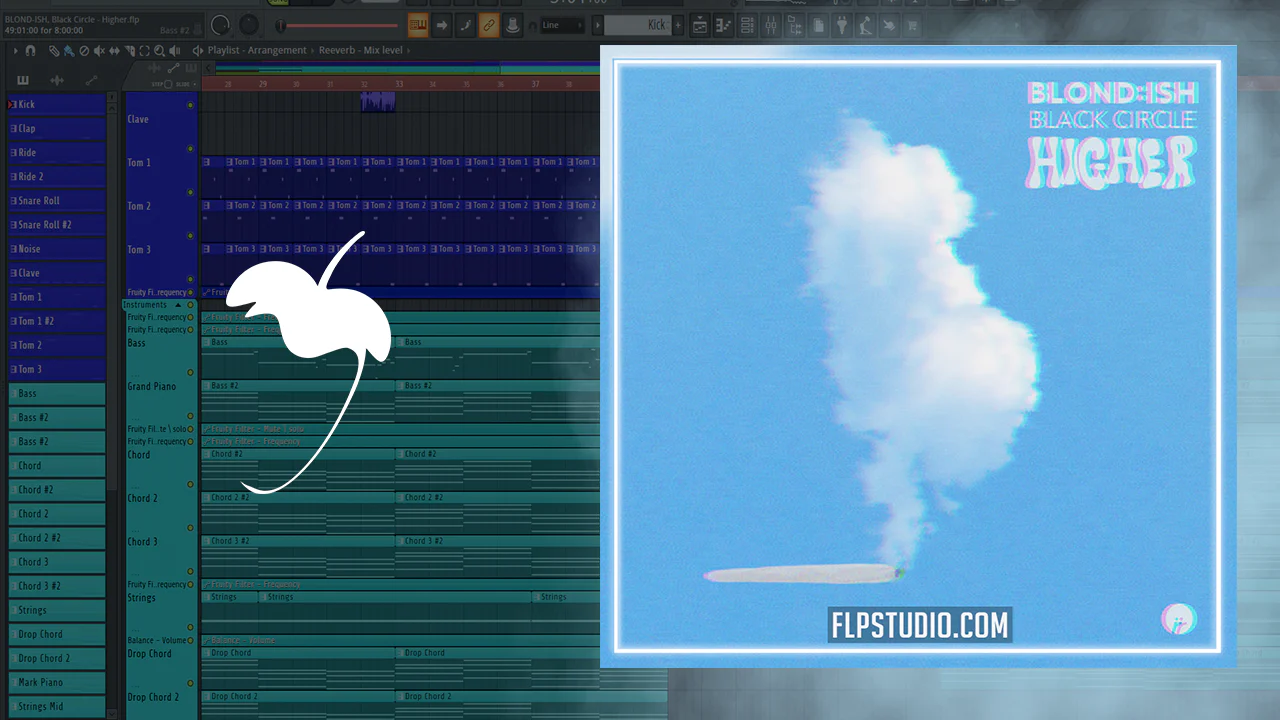Screen dimensions: 1280x720
Task: Click the Drop Chord 2 pattern in picker
Action: tap(56, 658)
